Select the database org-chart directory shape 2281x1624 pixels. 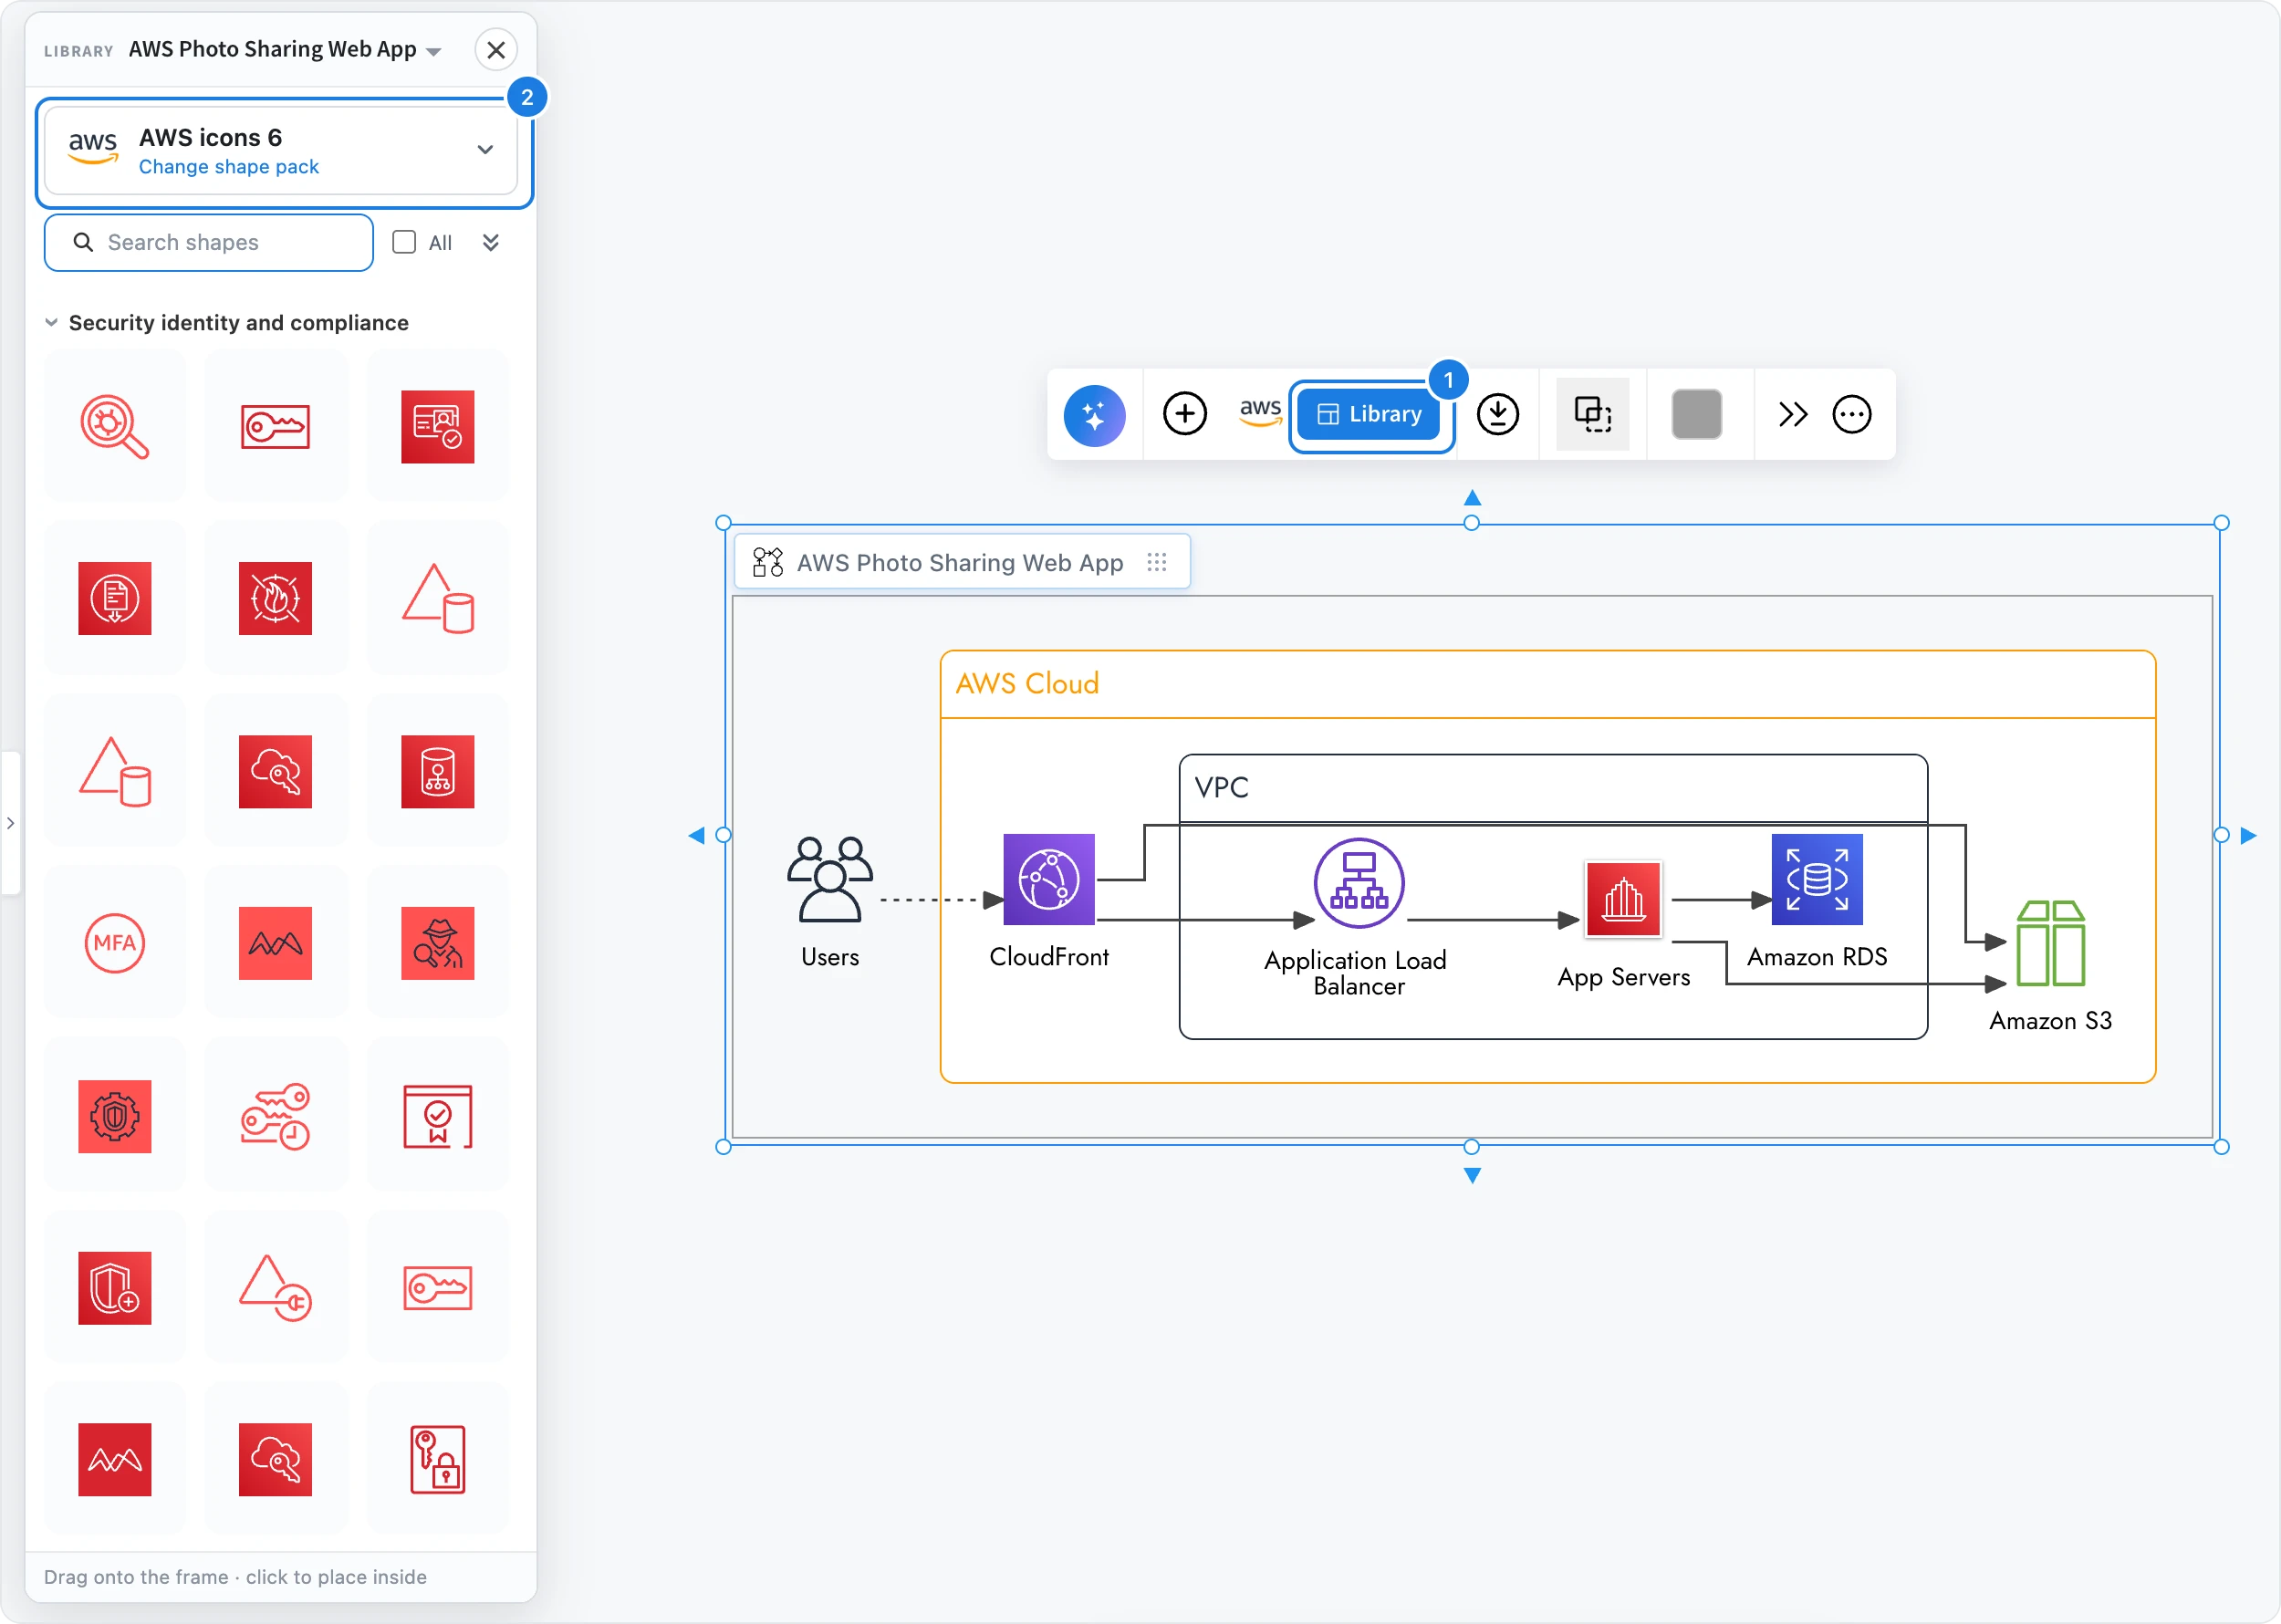[x=437, y=772]
